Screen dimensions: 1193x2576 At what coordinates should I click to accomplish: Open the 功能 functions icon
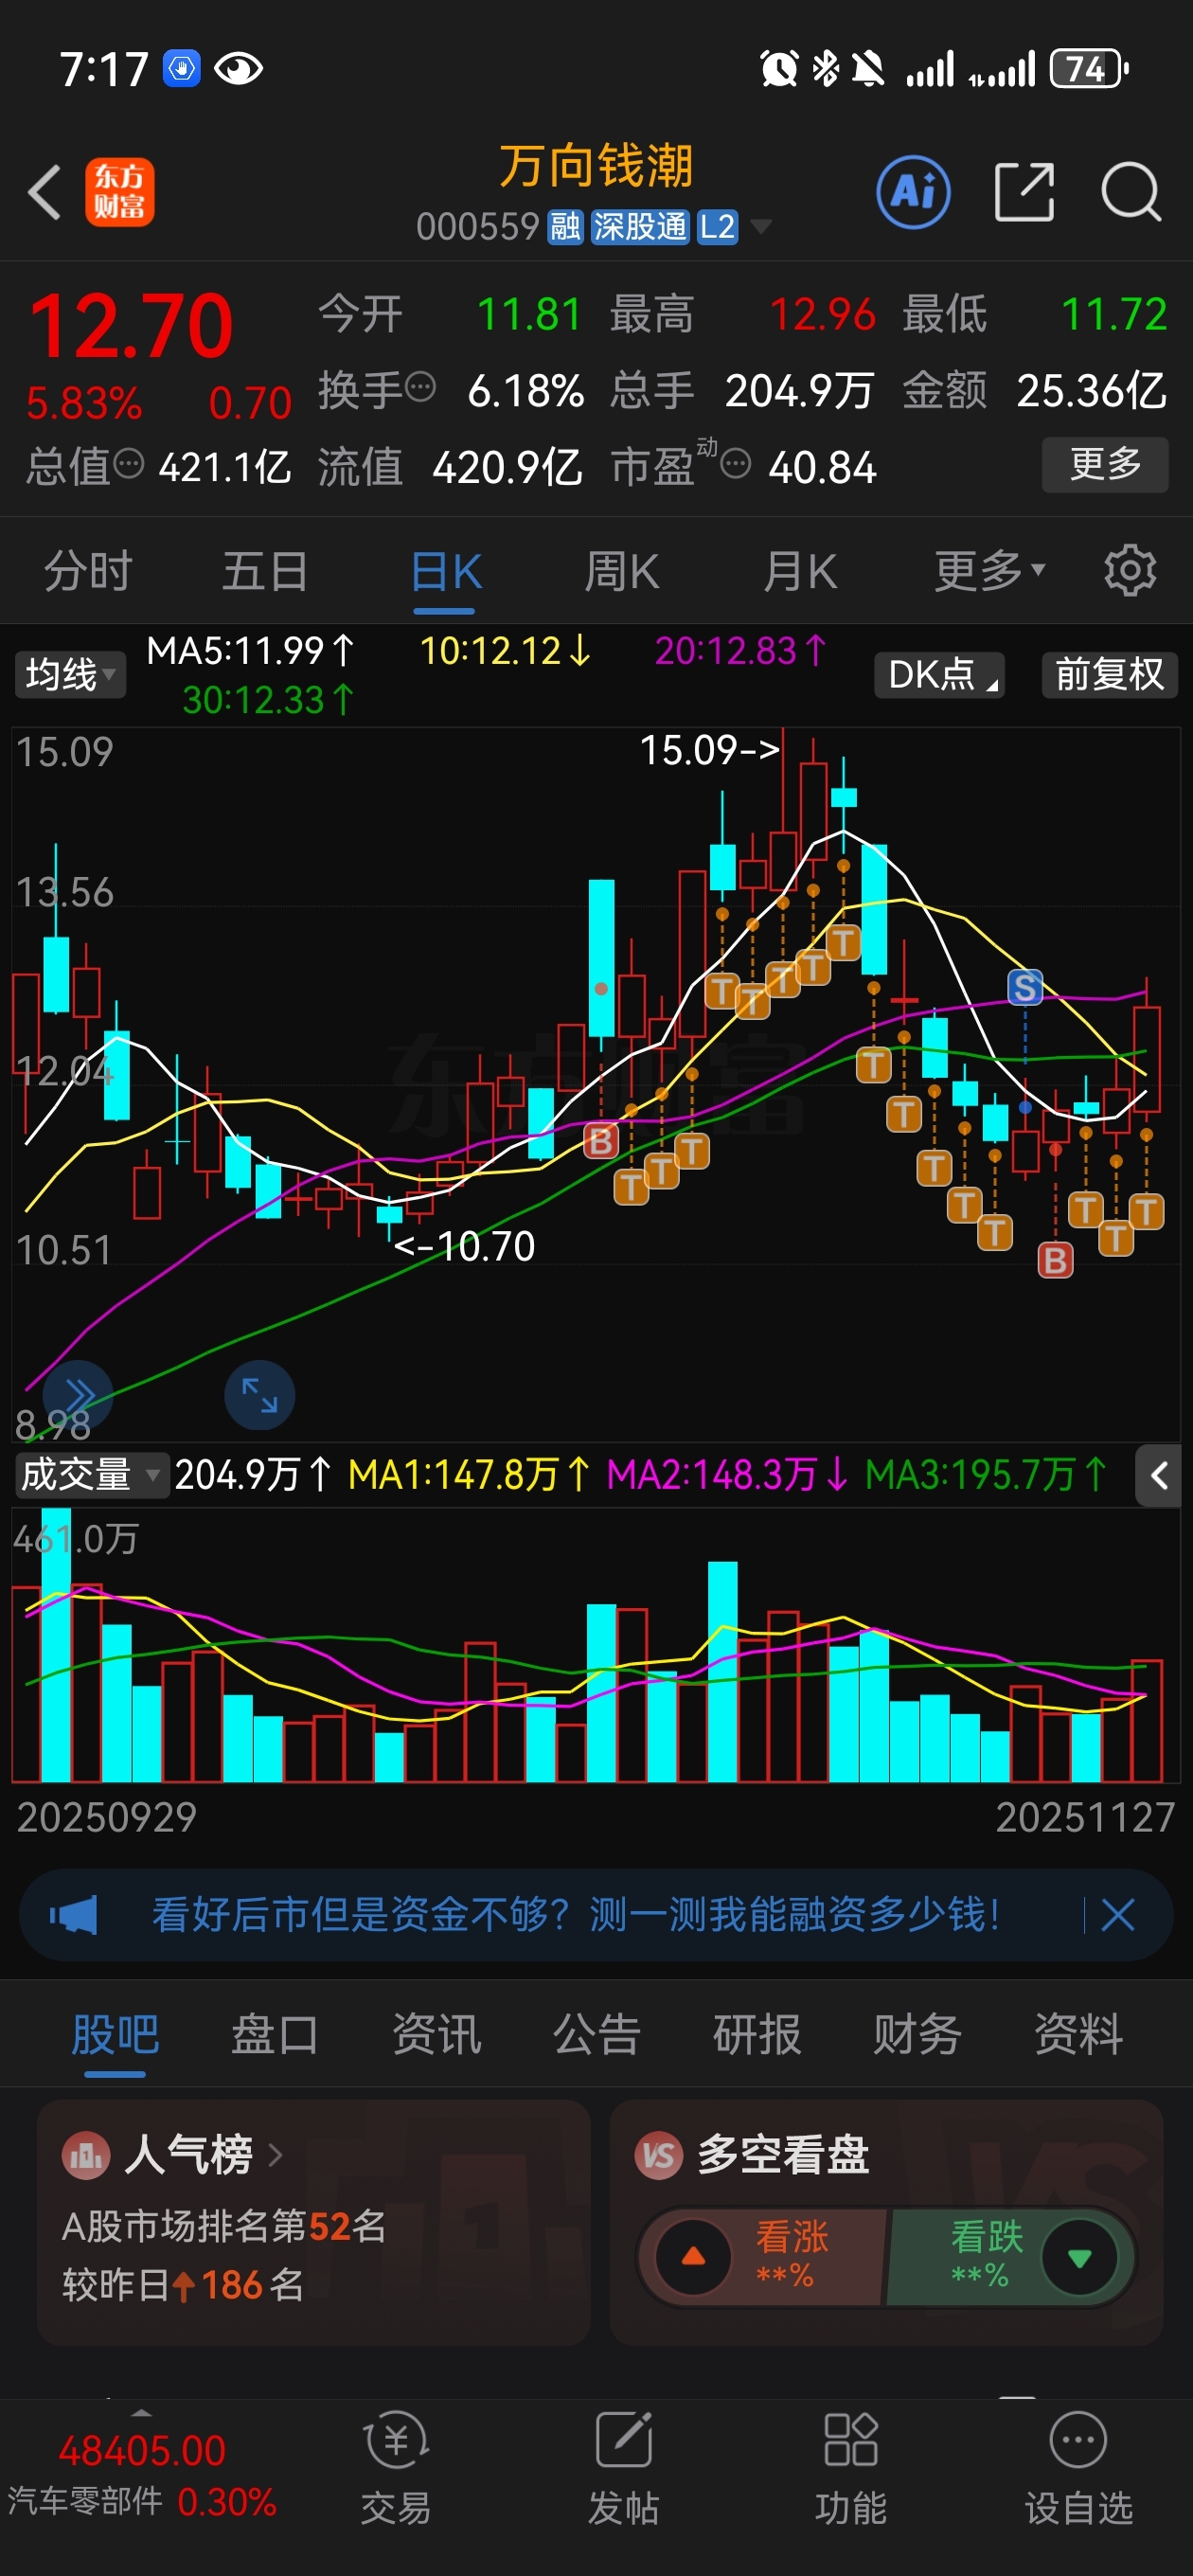coord(850,2468)
